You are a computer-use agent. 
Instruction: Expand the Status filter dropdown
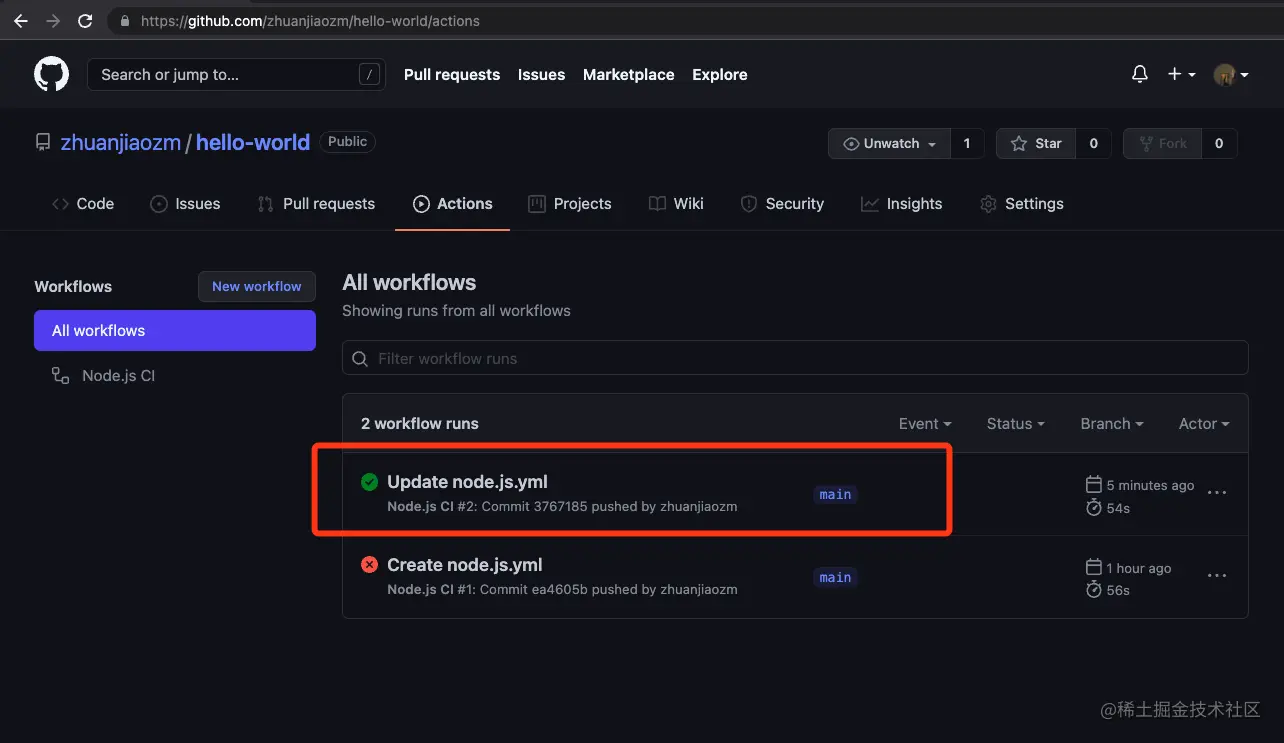[1015, 424]
